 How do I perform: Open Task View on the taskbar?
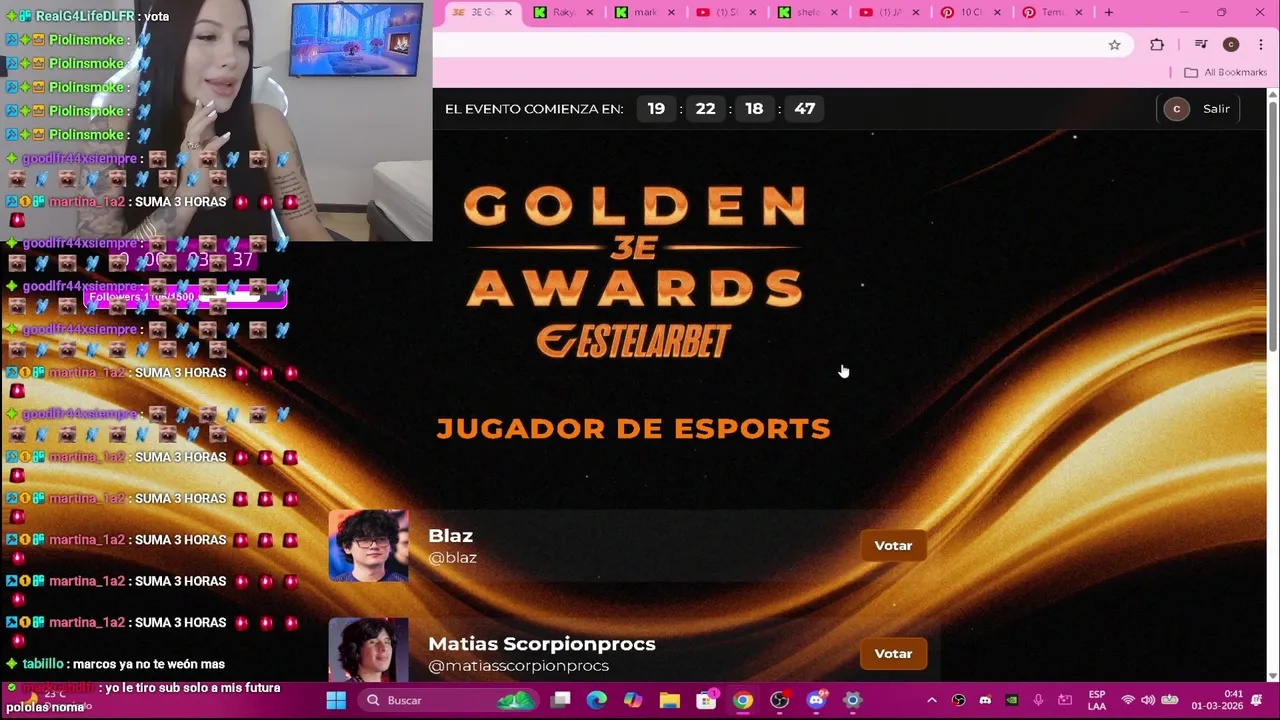tap(560, 700)
